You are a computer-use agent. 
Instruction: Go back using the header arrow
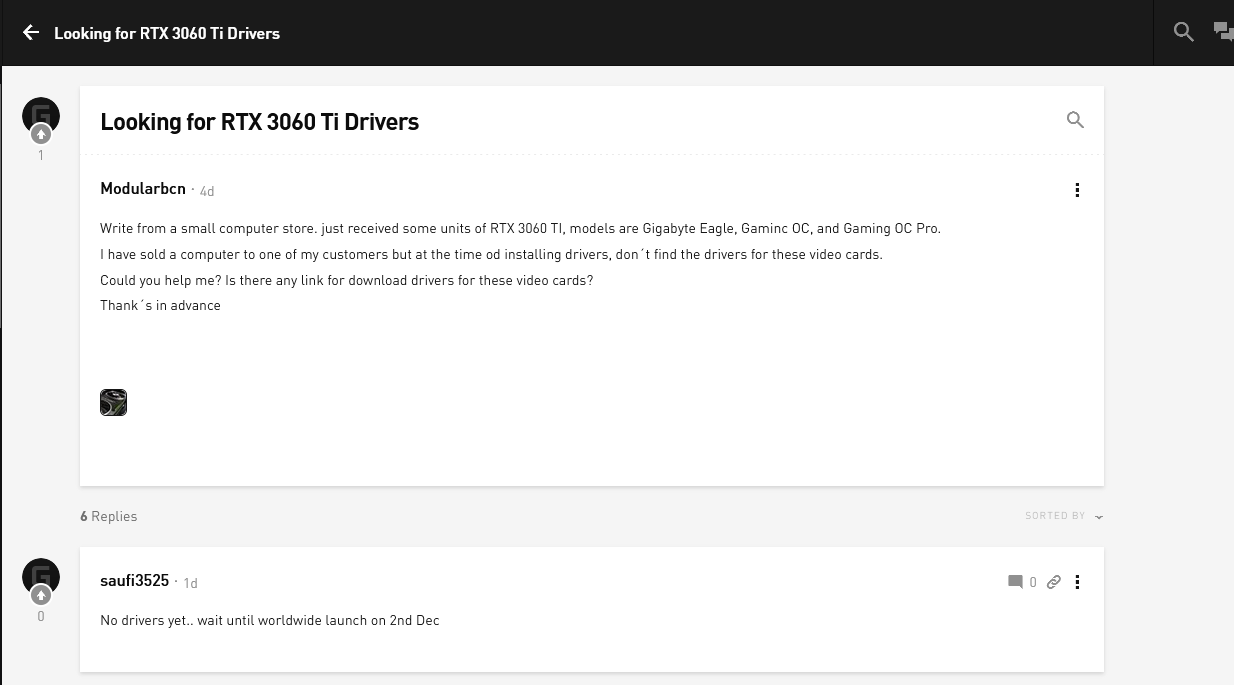[31, 33]
